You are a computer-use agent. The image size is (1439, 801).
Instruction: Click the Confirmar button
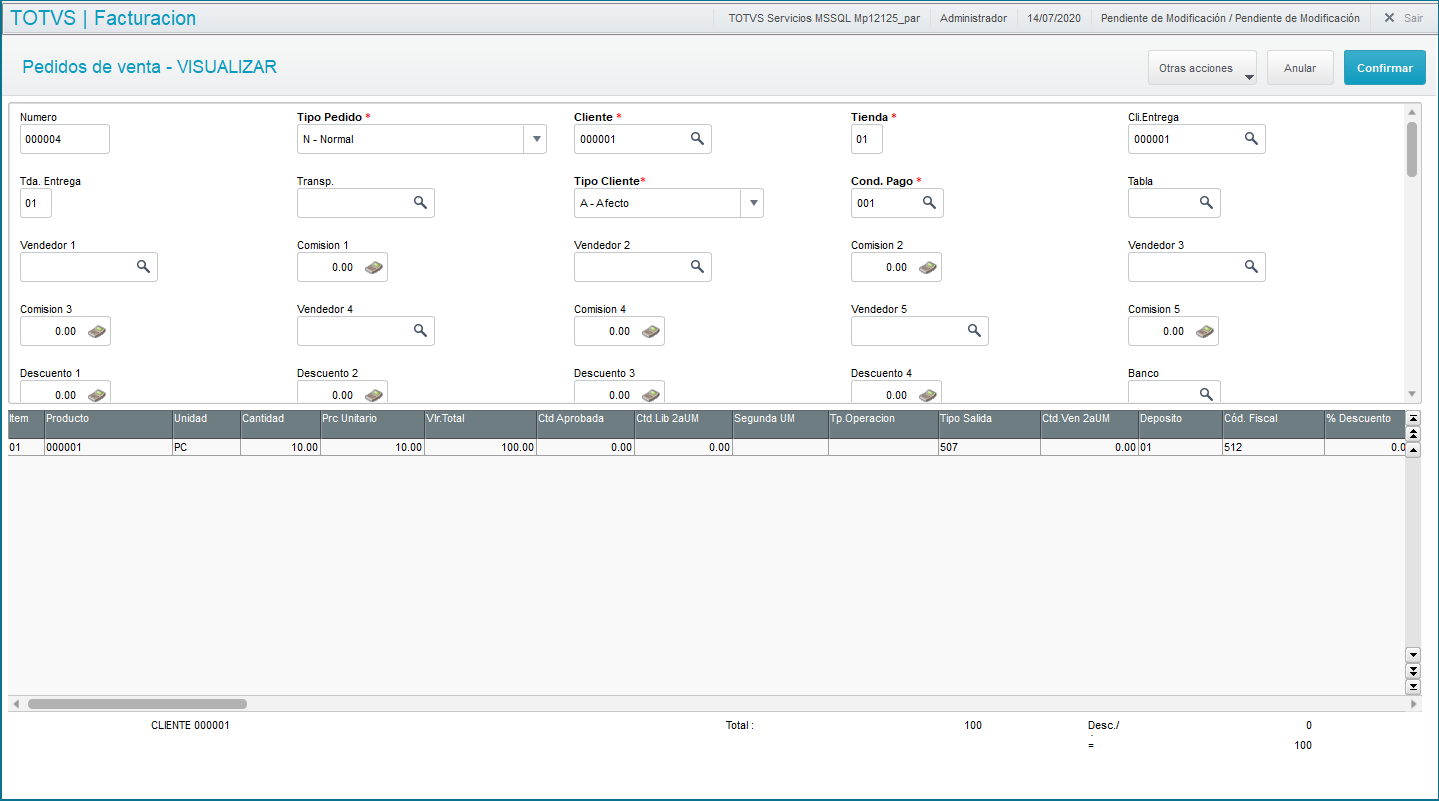pos(1384,68)
